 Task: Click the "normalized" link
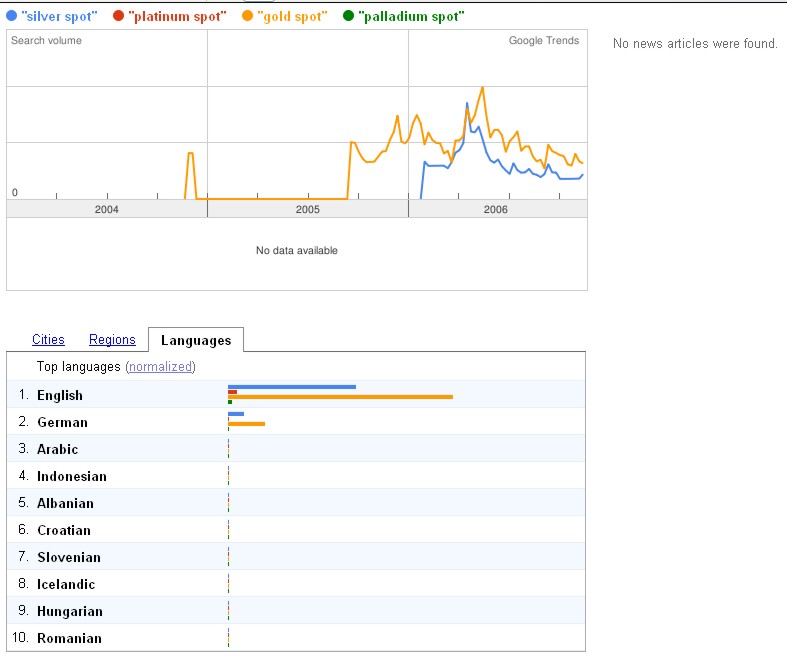(160, 367)
